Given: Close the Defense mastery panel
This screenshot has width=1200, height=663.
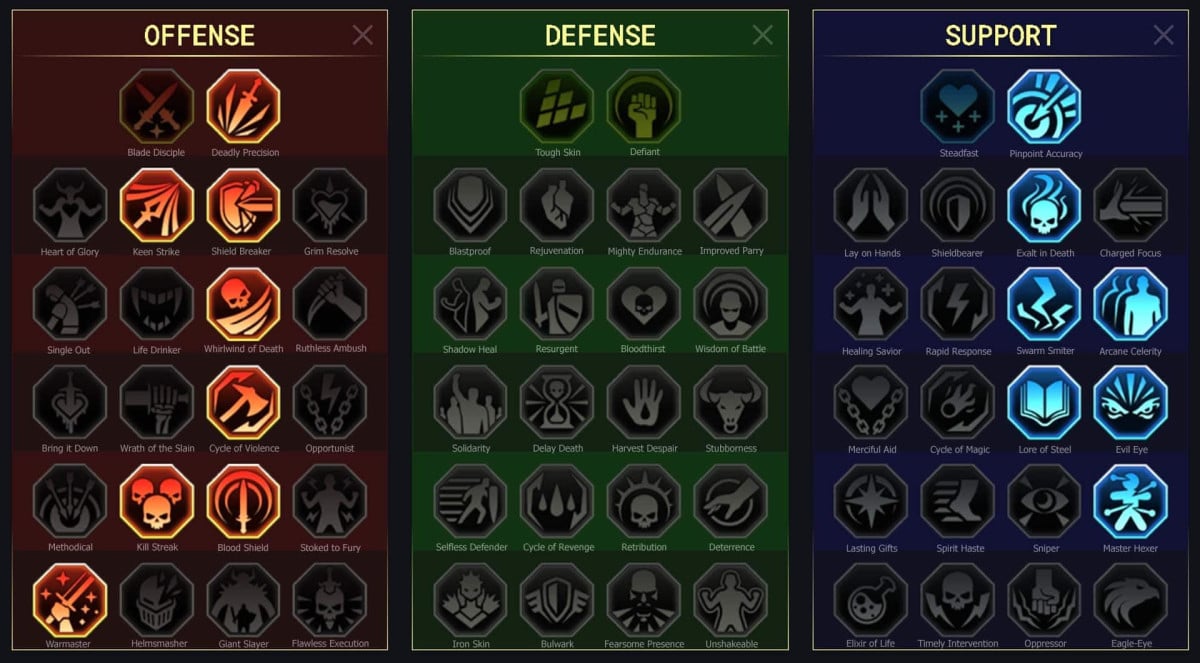Looking at the screenshot, I should [763, 36].
